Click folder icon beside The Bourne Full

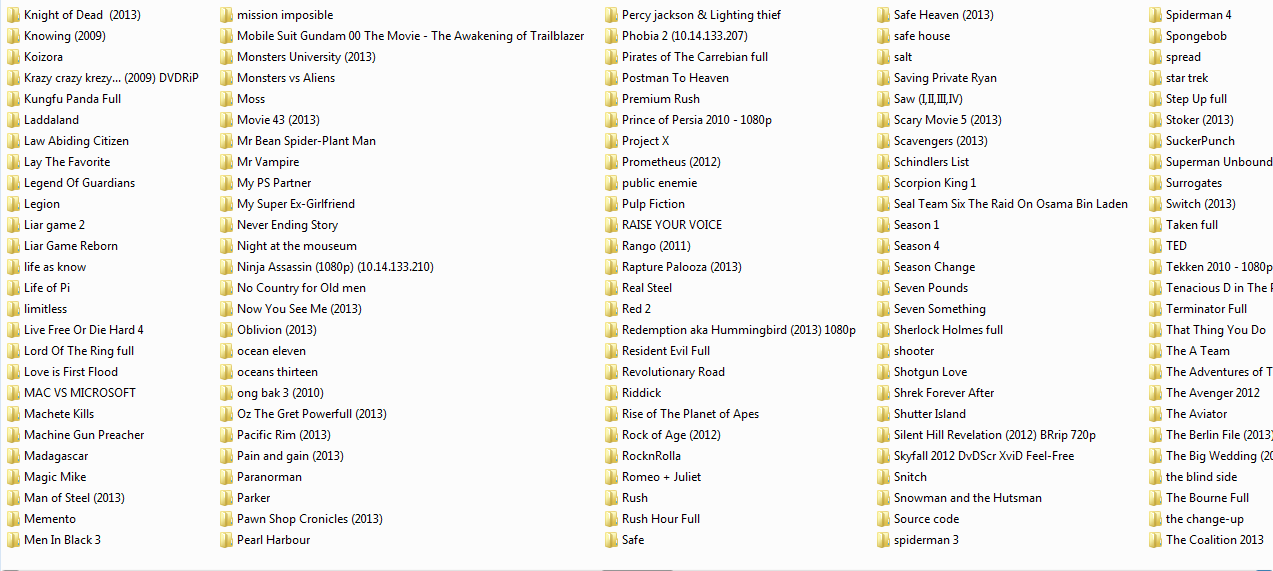point(1155,498)
